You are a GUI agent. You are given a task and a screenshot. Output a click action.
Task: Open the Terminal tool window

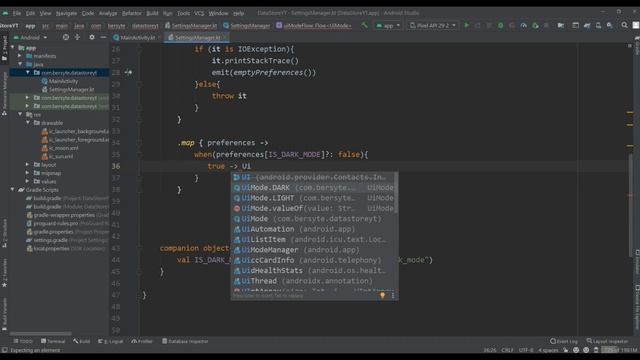tap(53, 341)
